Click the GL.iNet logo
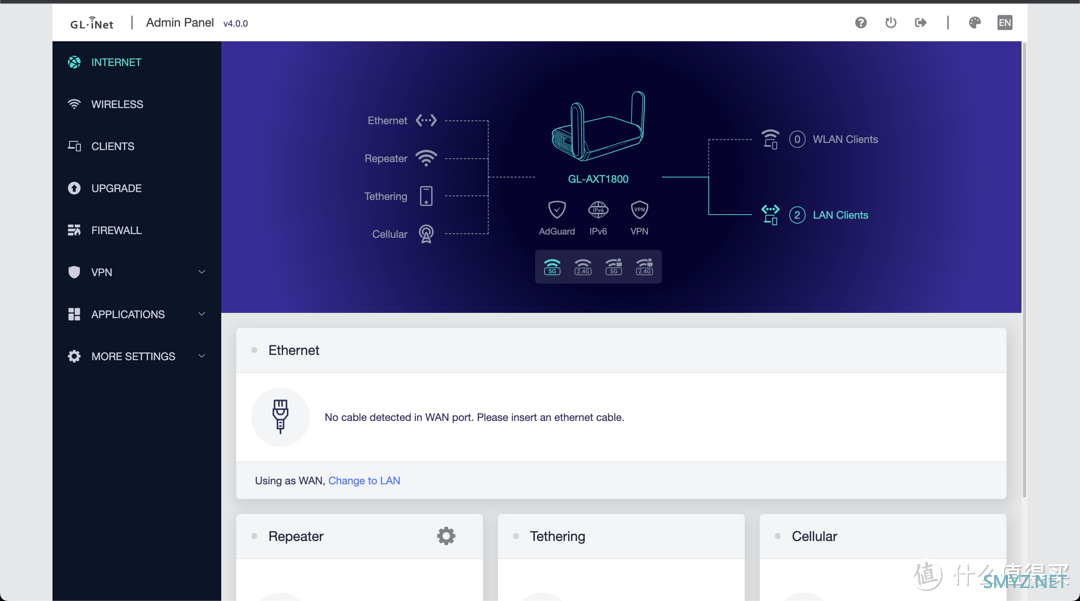Image resolution: width=1080 pixels, height=601 pixels. click(x=92, y=23)
